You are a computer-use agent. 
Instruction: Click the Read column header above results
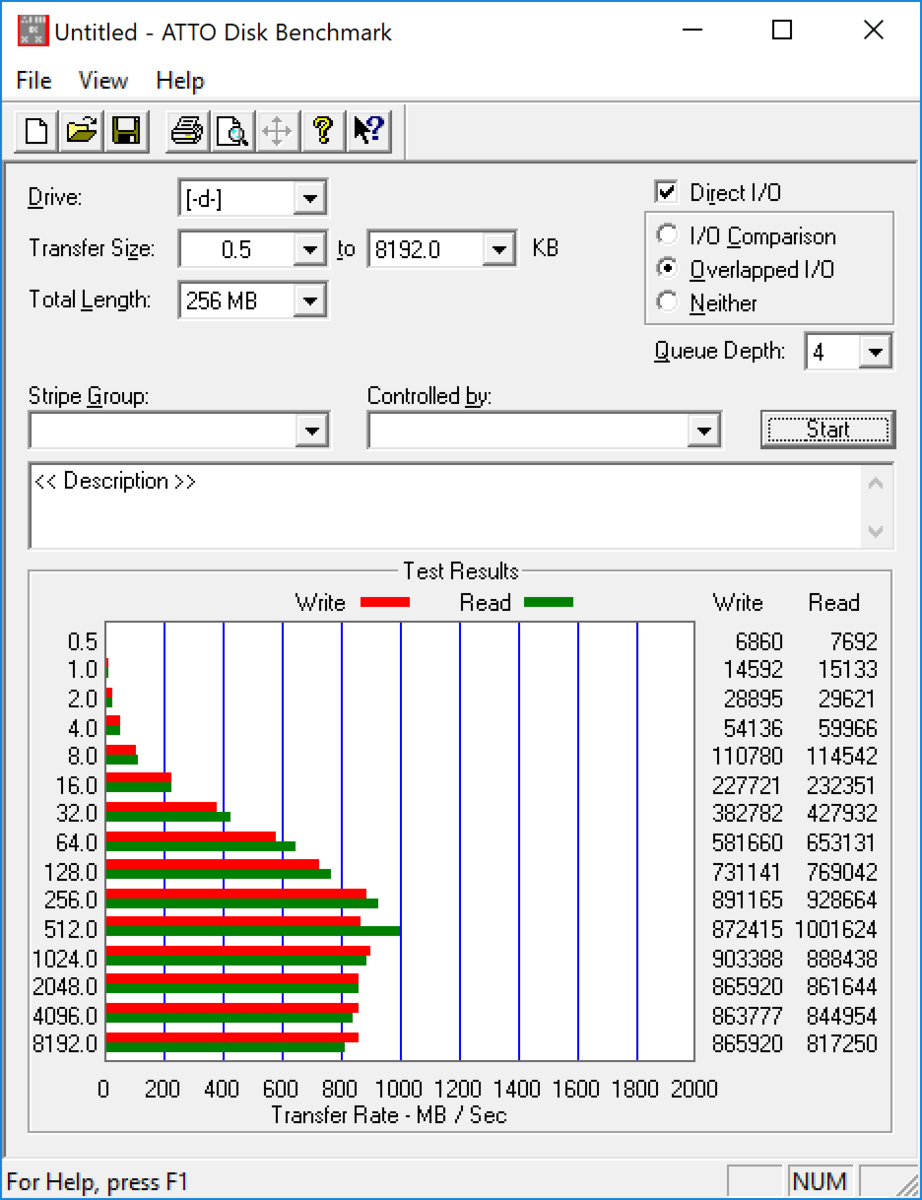[x=834, y=602]
